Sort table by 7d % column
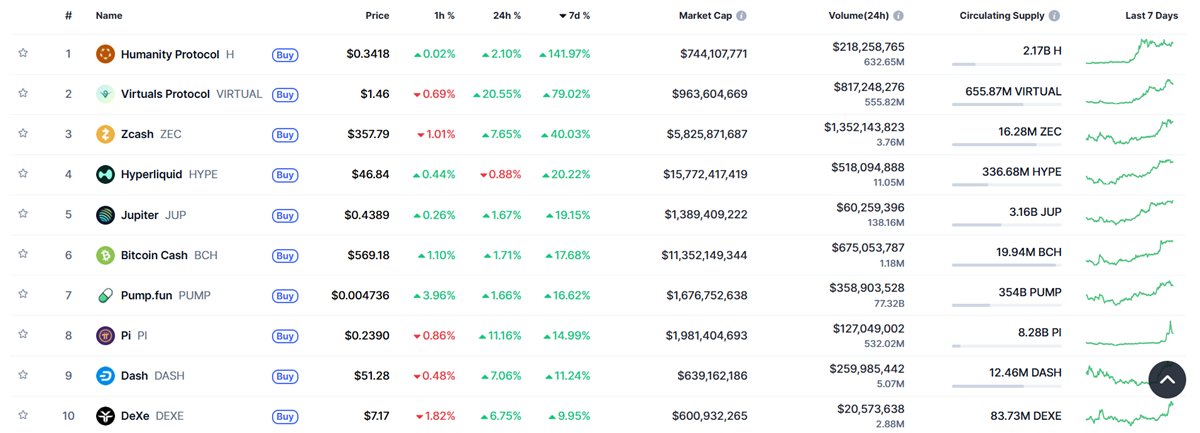Screen dimensions: 1200x433 575,16
